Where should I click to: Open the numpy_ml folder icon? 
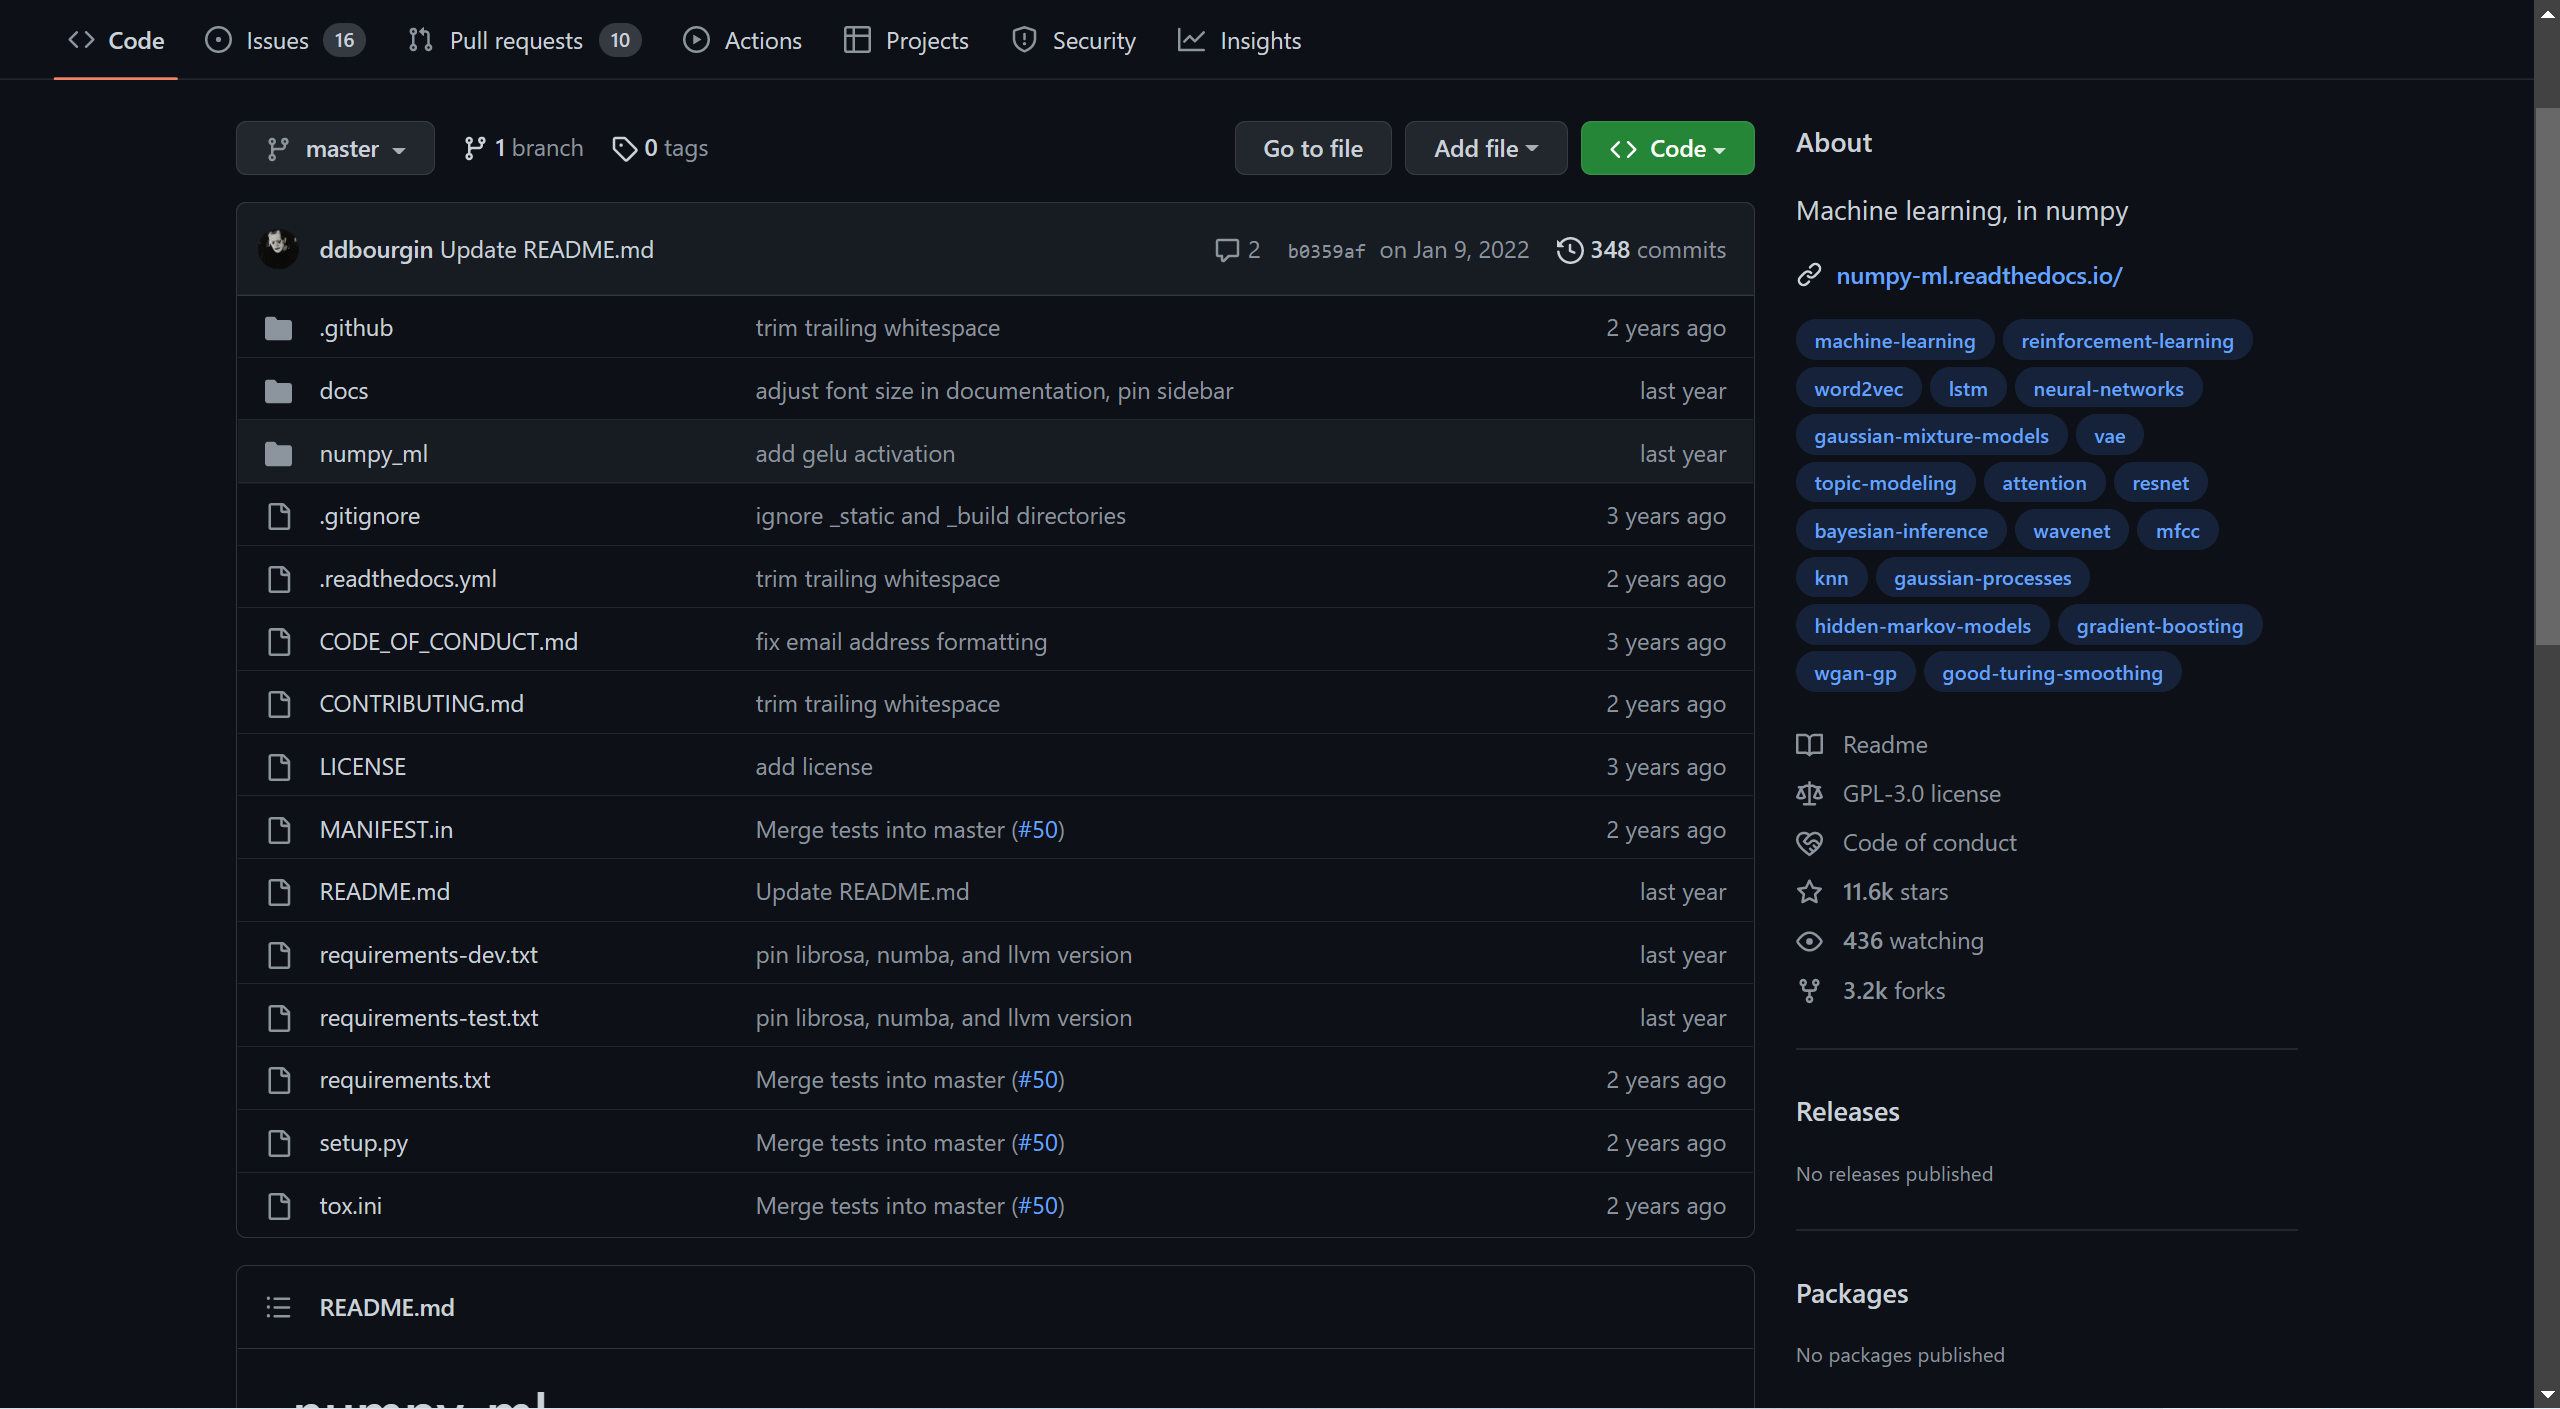278,454
